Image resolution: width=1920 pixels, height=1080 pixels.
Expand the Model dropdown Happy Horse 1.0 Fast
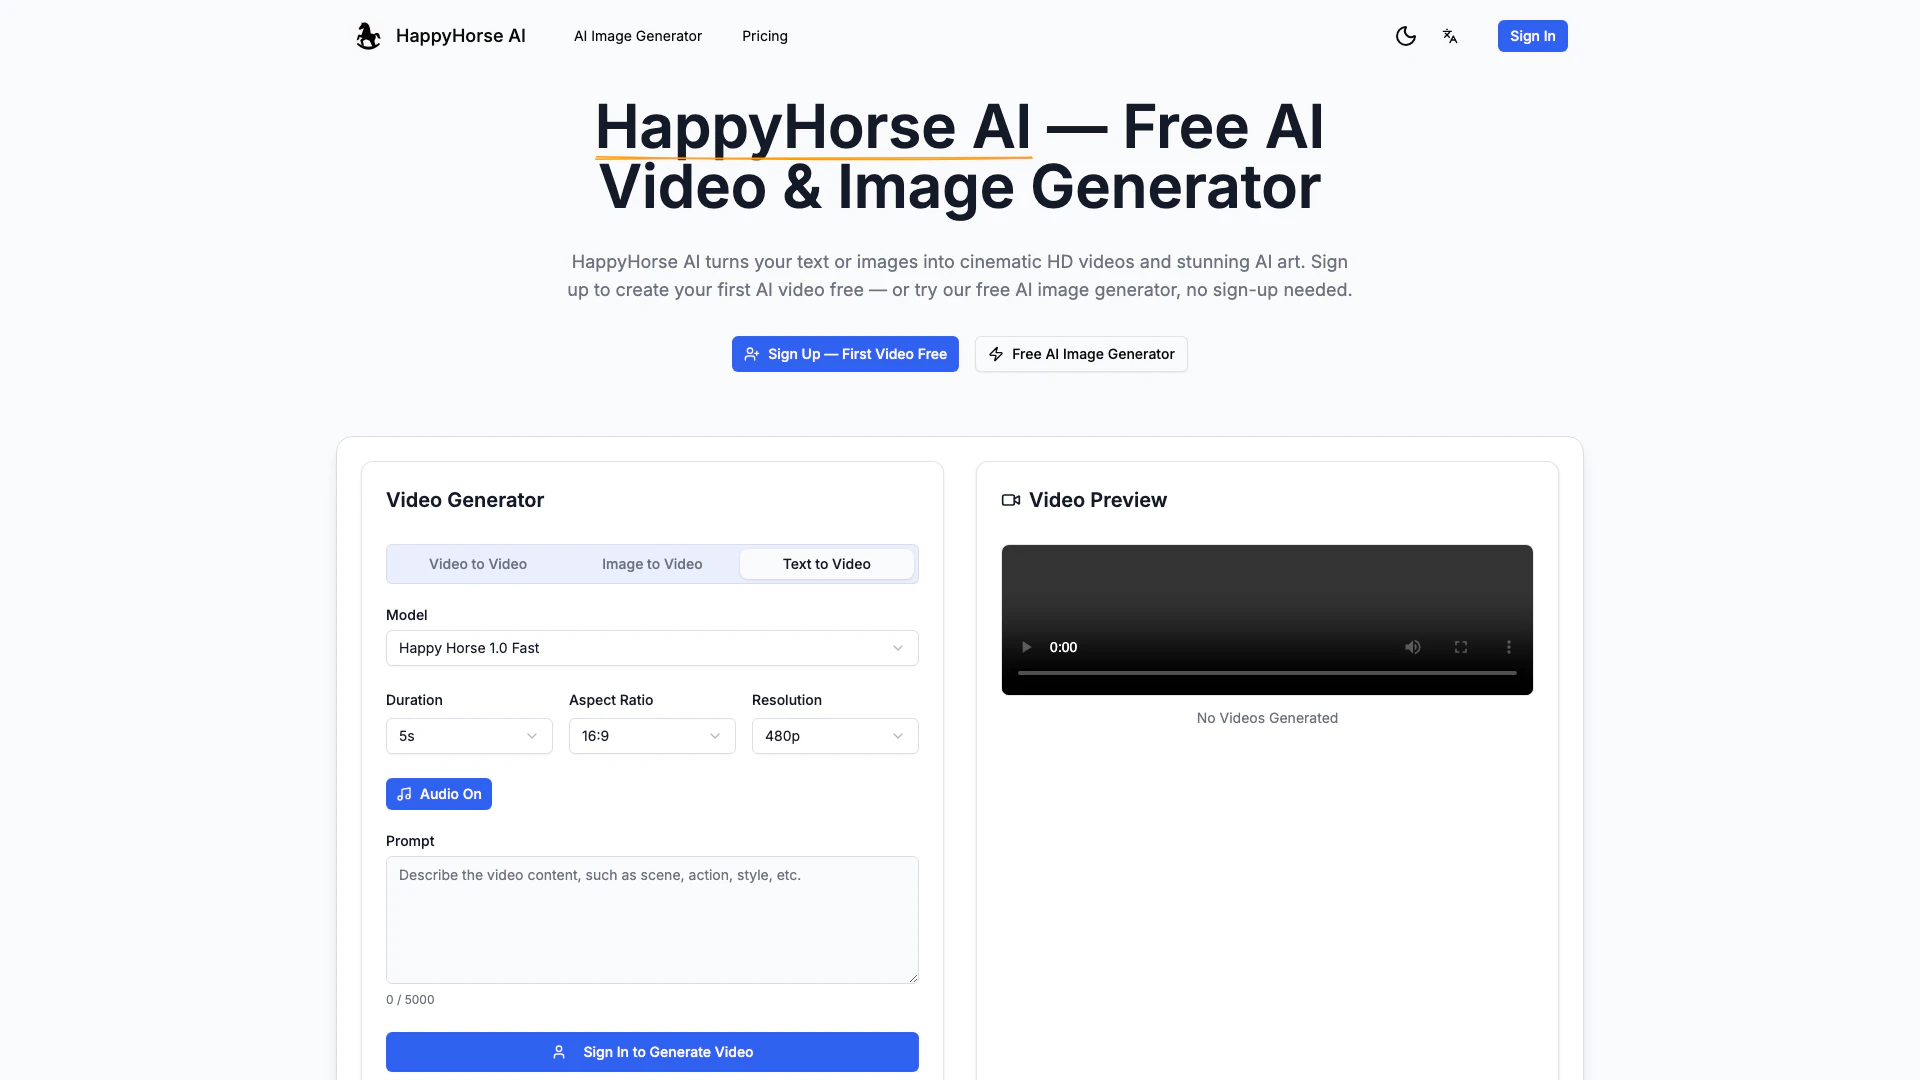tap(652, 648)
